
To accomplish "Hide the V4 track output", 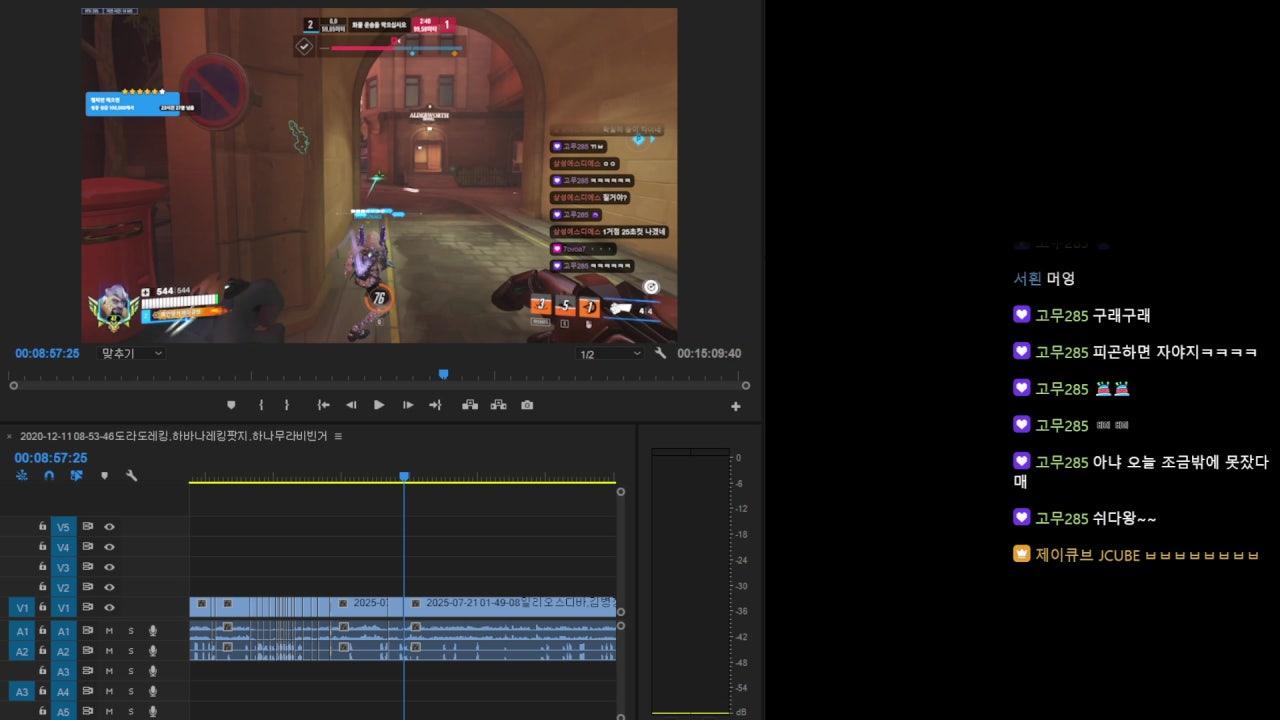I will point(109,547).
